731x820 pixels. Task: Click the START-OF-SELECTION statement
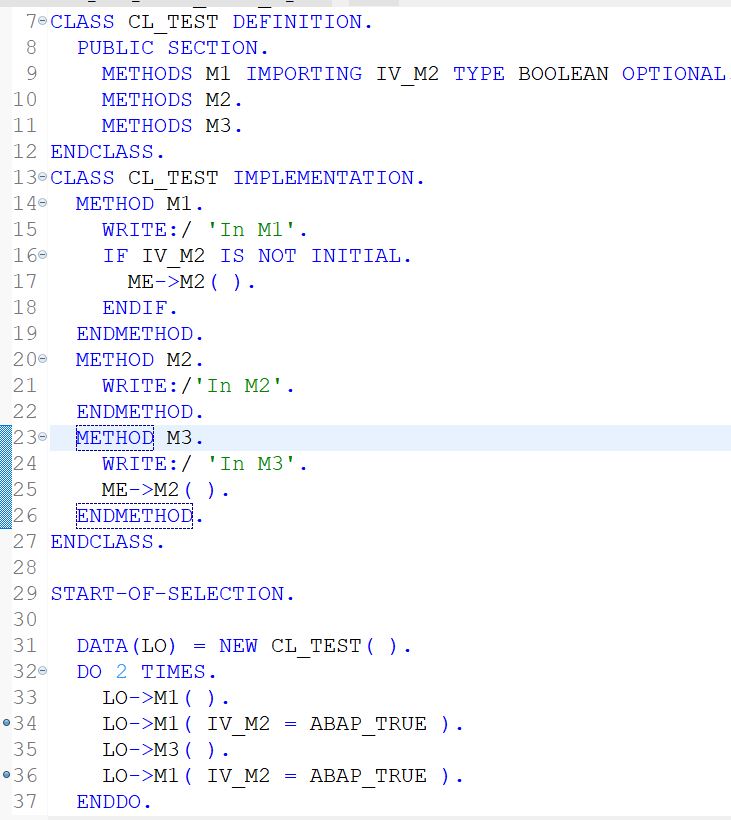pos(173,594)
